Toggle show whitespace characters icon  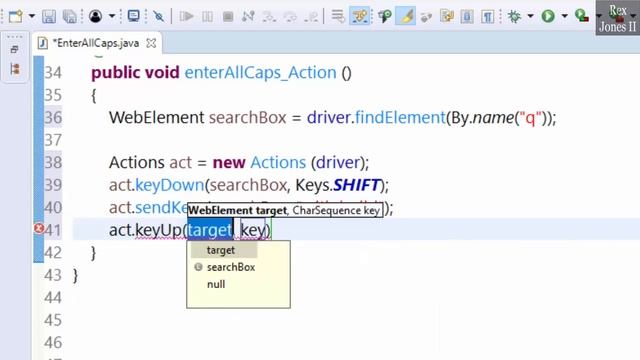coord(487,16)
